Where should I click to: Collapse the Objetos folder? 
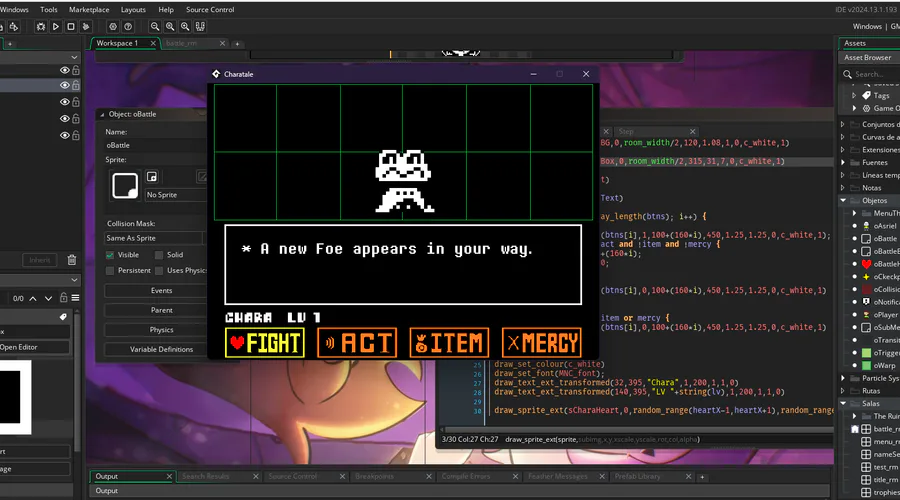[843, 200]
